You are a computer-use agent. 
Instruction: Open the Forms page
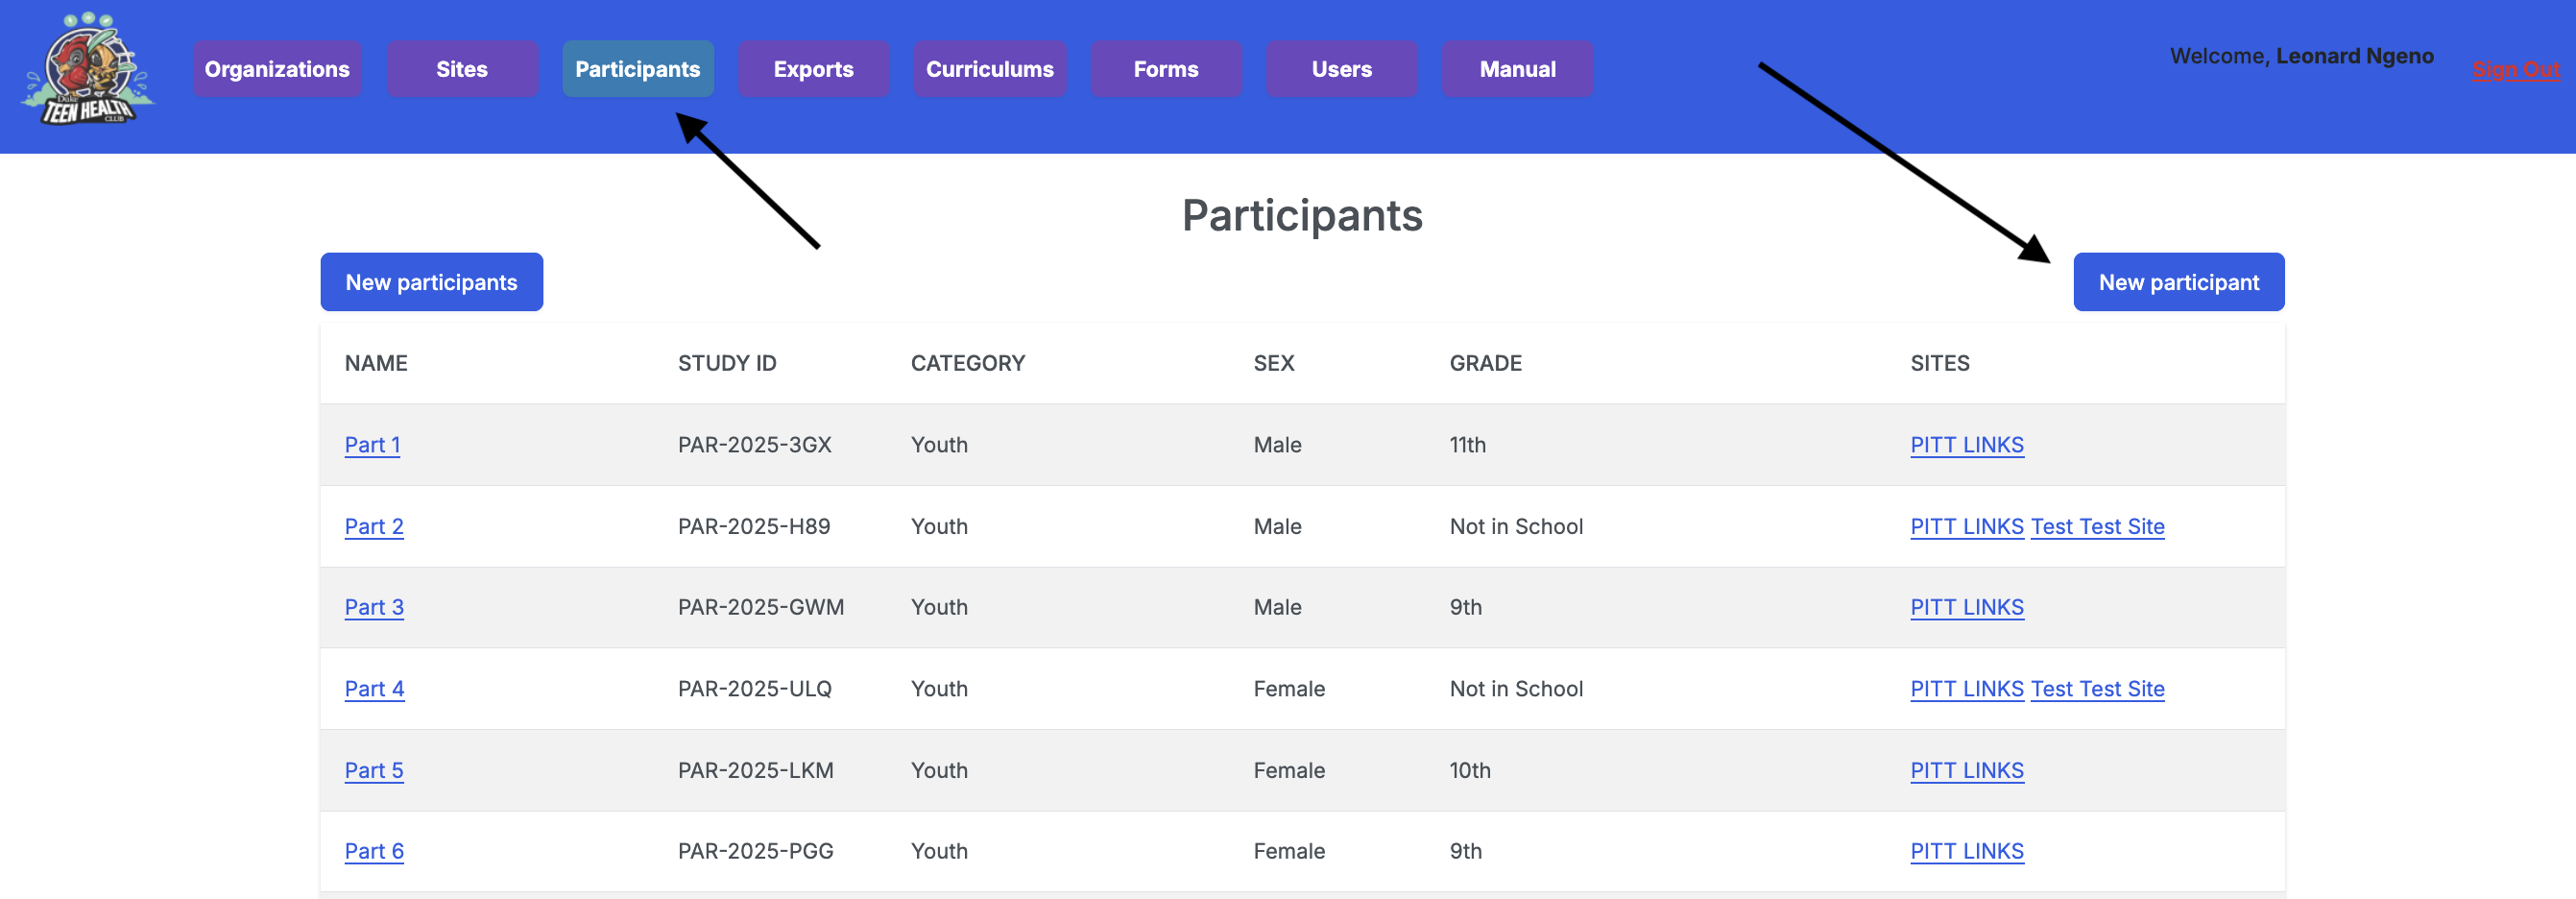[x=1166, y=69]
